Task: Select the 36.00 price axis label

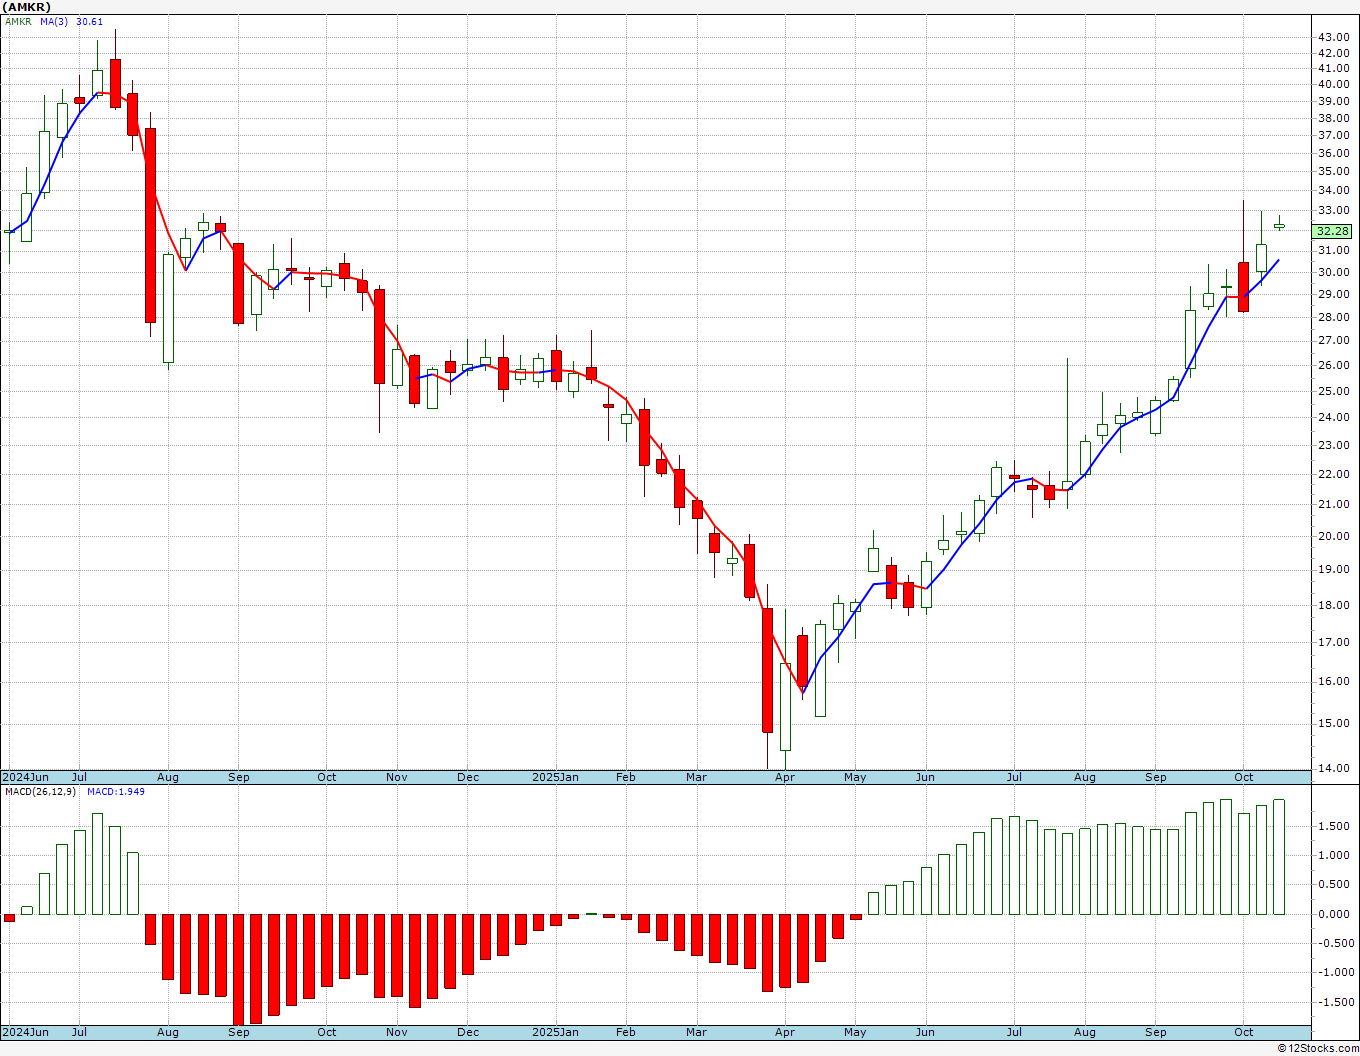Action: (1333, 153)
